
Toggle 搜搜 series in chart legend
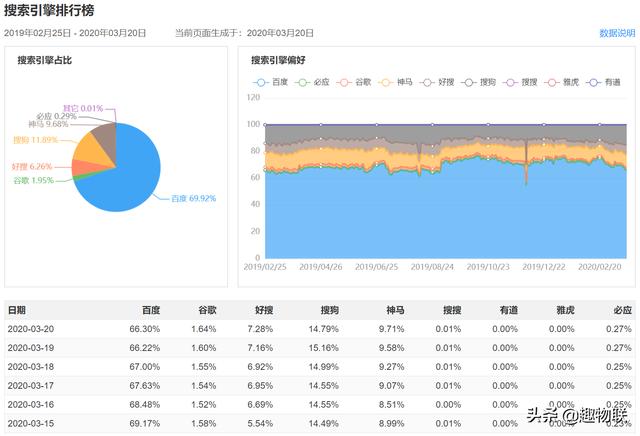(x=520, y=82)
